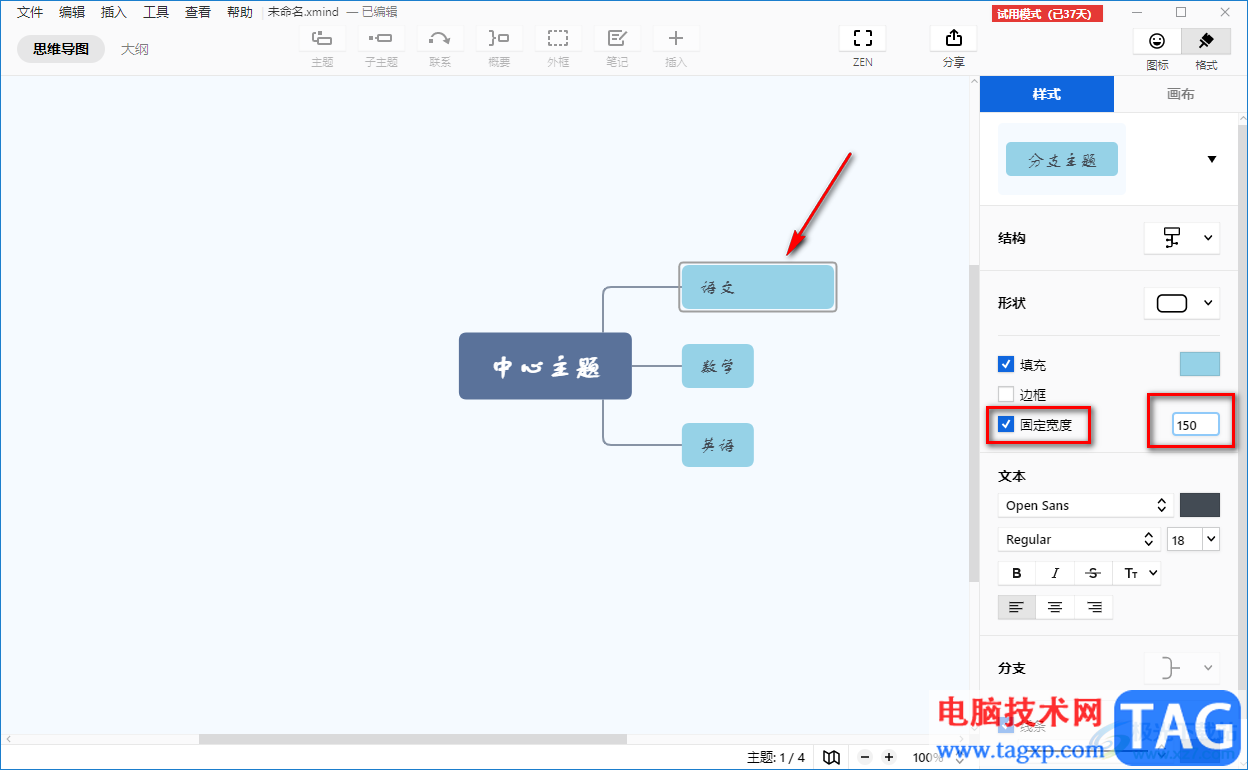Click the horizontal canvas scrollbar
The height and width of the screenshot is (770, 1248).
pyautogui.click(x=412, y=739)
